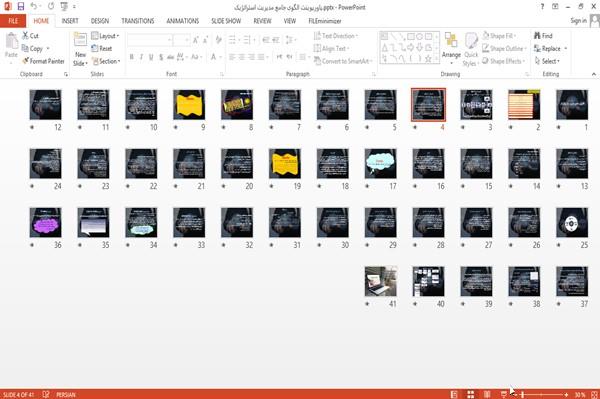The image size is (600, 399).
Task: Switch to ANIMATIONS ribbon tab
Action: point(183,21)
